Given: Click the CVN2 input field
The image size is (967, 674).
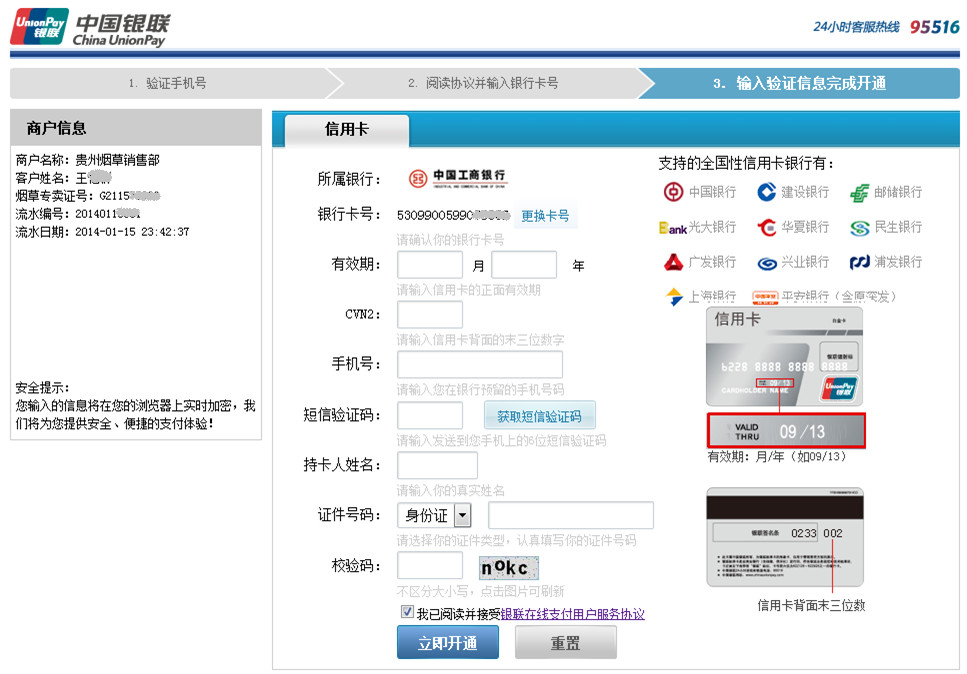Looking at the screenshot, I should coord(430,315).
